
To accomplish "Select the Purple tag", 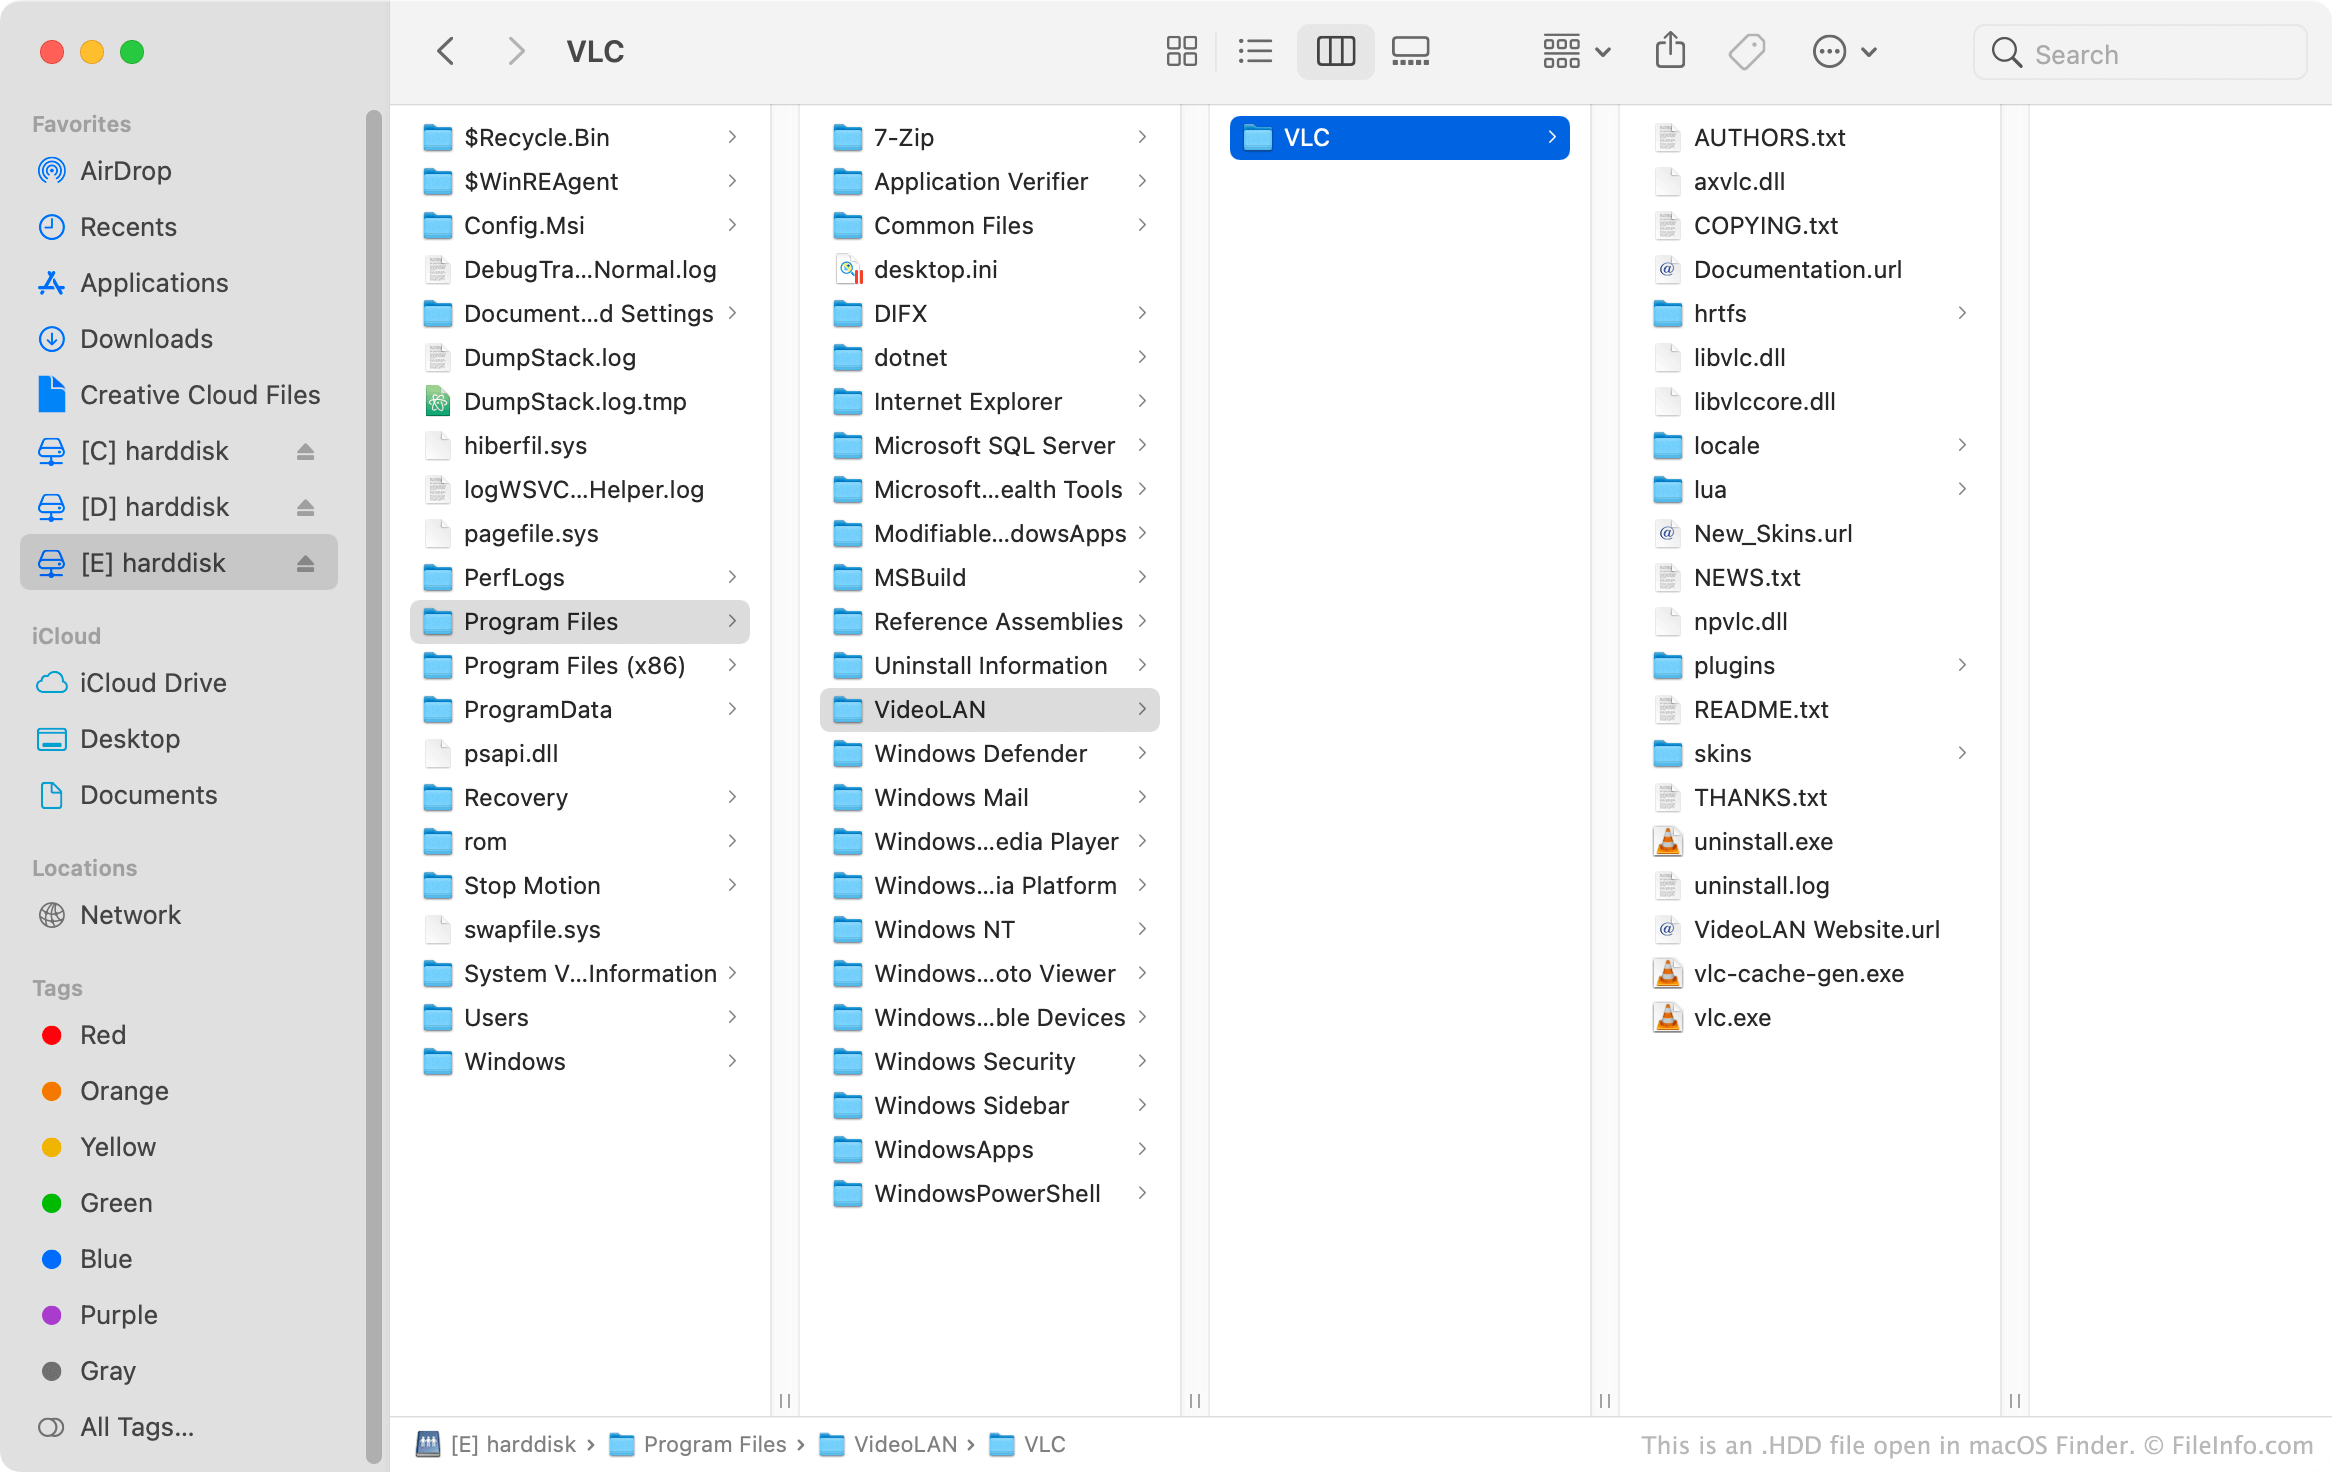I will click(118, 1315).
